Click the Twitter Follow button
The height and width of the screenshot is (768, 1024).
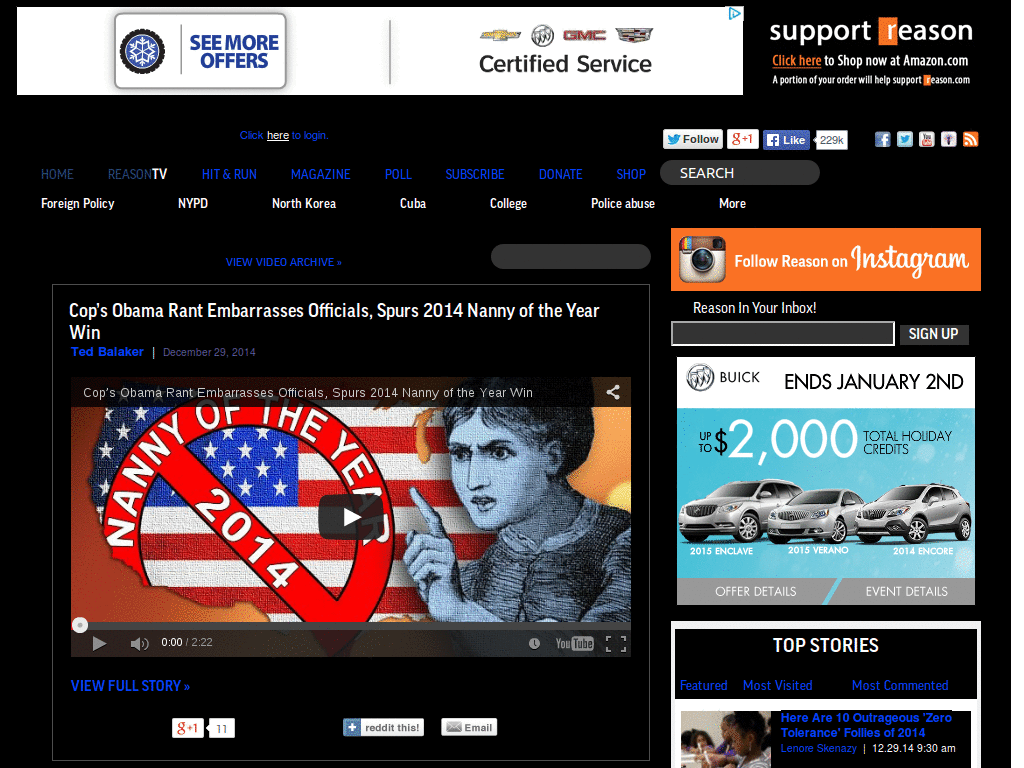[693, 139]
